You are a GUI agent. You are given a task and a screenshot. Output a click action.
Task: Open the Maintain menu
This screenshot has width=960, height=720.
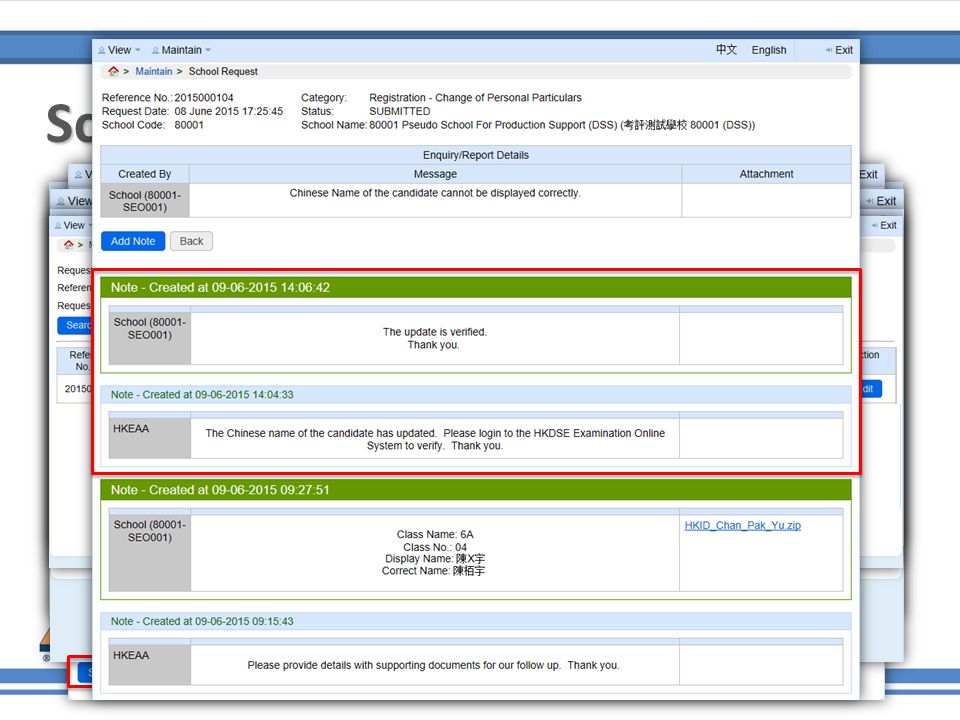click(x=181, y=50)
